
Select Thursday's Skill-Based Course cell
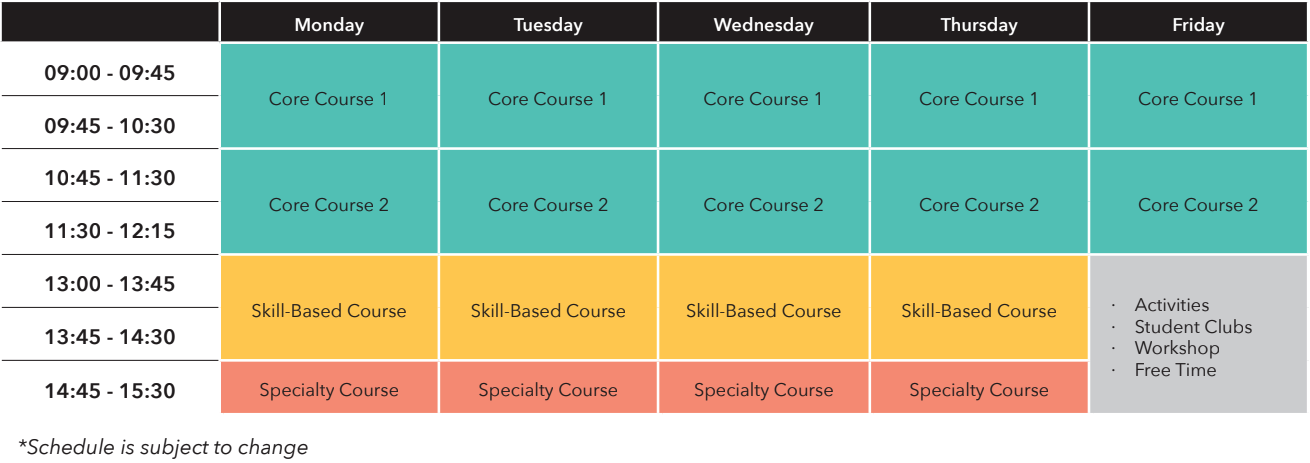(x=979, y=311)
